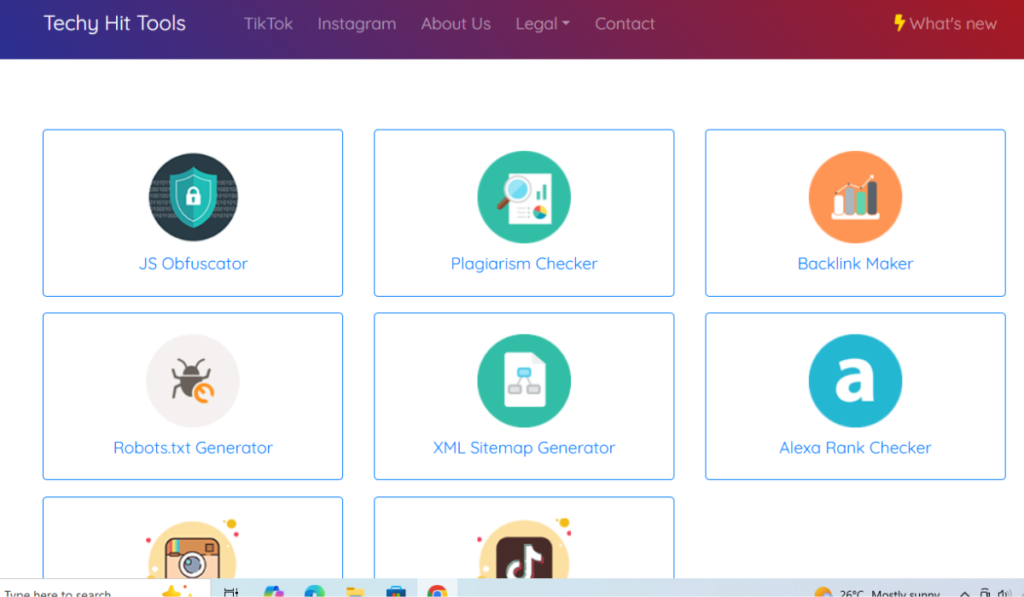1024x597 pixels.
Task: Open the JS Obfuscator text link
Action: pyautogui.click(x=193, y=264)
